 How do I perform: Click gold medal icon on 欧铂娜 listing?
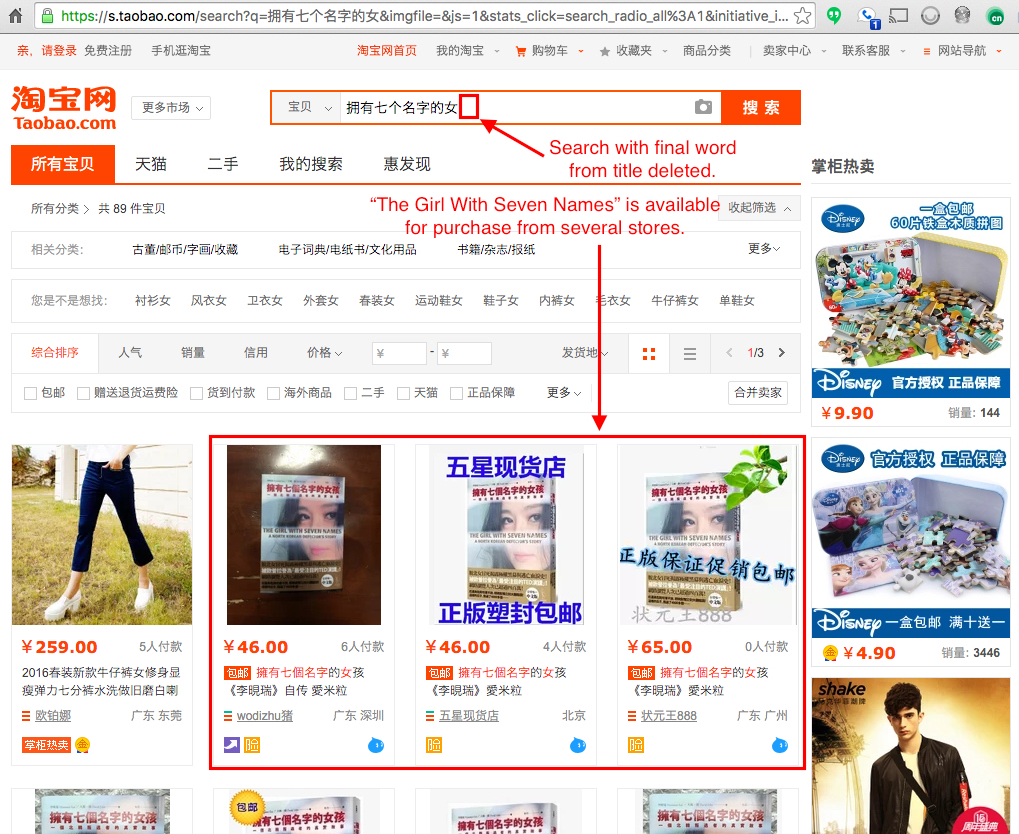click(x=83, y=745)
